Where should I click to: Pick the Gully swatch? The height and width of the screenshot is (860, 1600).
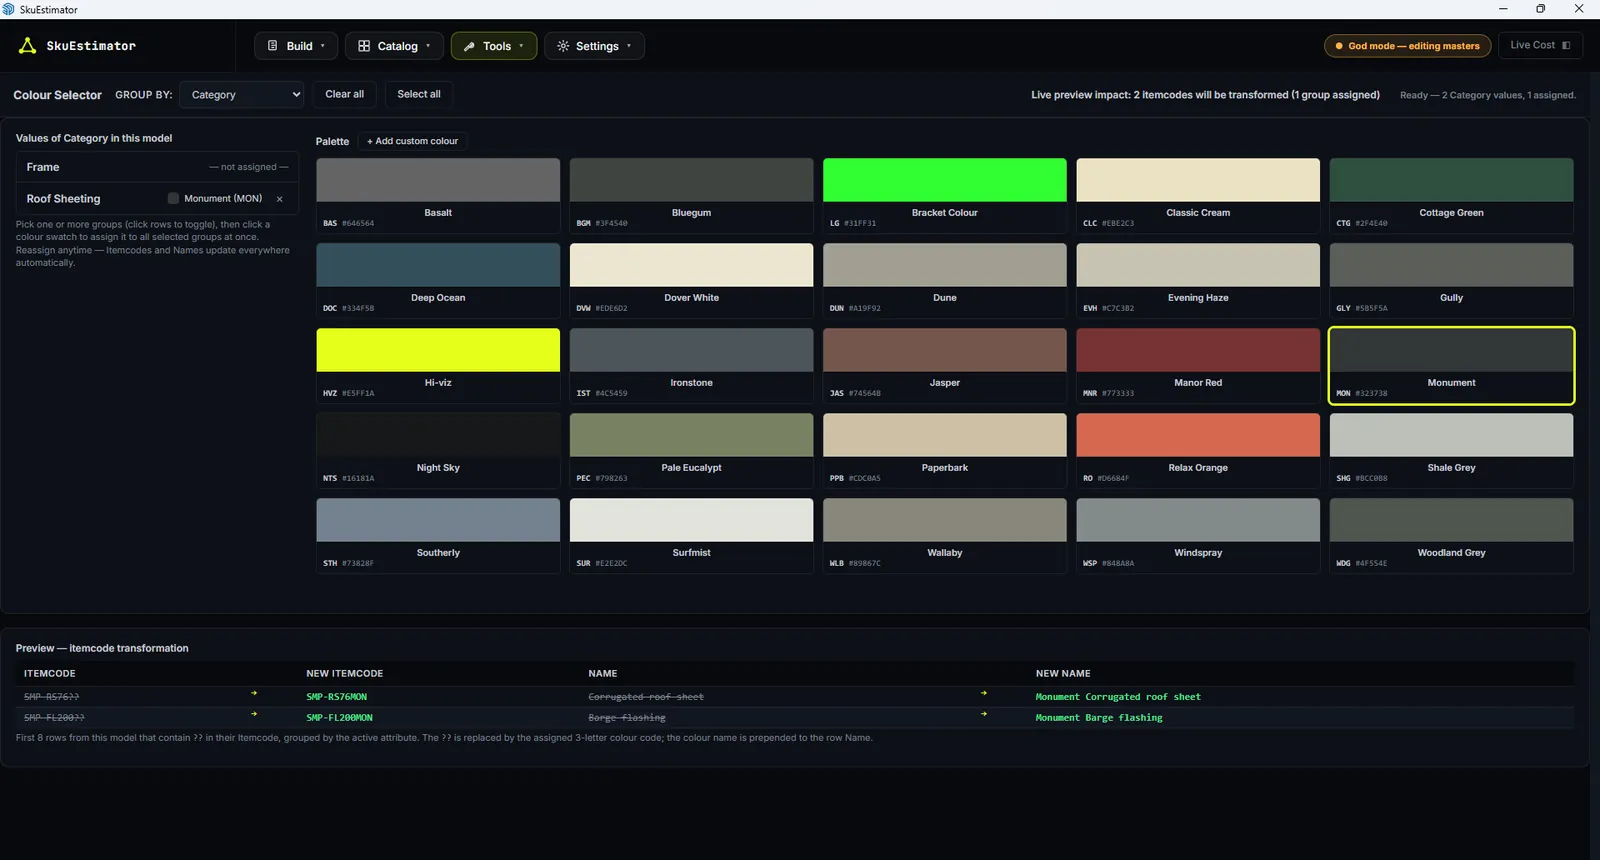click(x=1451, y=280)
